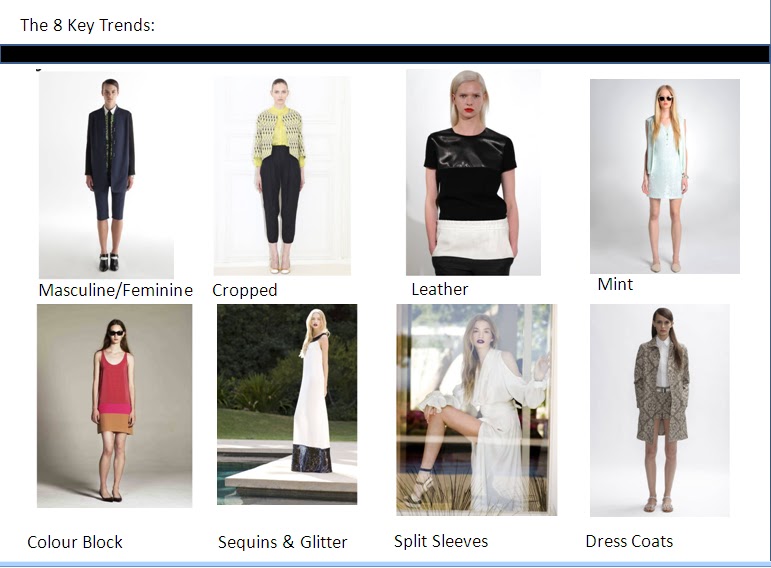Click the 'The 8 Key Trends:' heading

coord(88,25)
